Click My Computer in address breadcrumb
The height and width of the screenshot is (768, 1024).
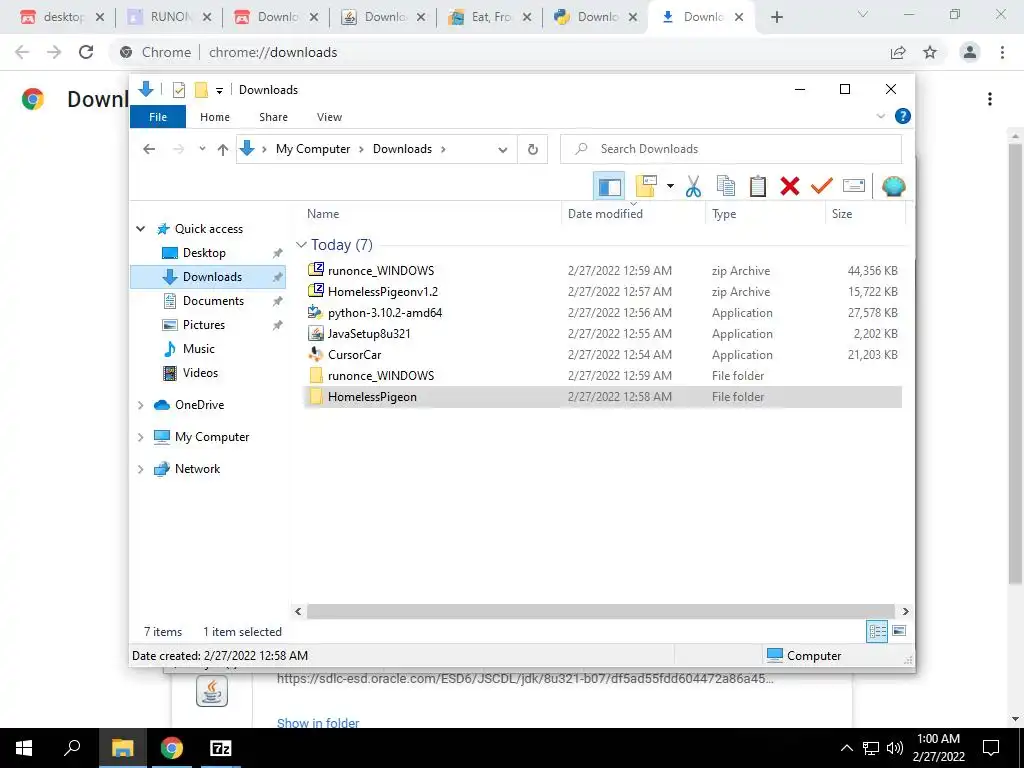coord(313,149)
